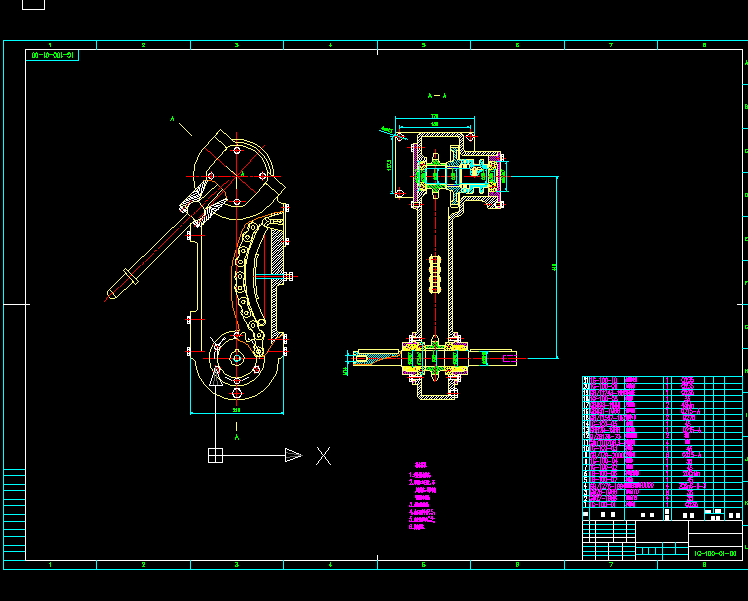The height and width of the screenshot is (601, 748).
Task: Select the magenta technical requirements notes block
Action: coord(422,496)
